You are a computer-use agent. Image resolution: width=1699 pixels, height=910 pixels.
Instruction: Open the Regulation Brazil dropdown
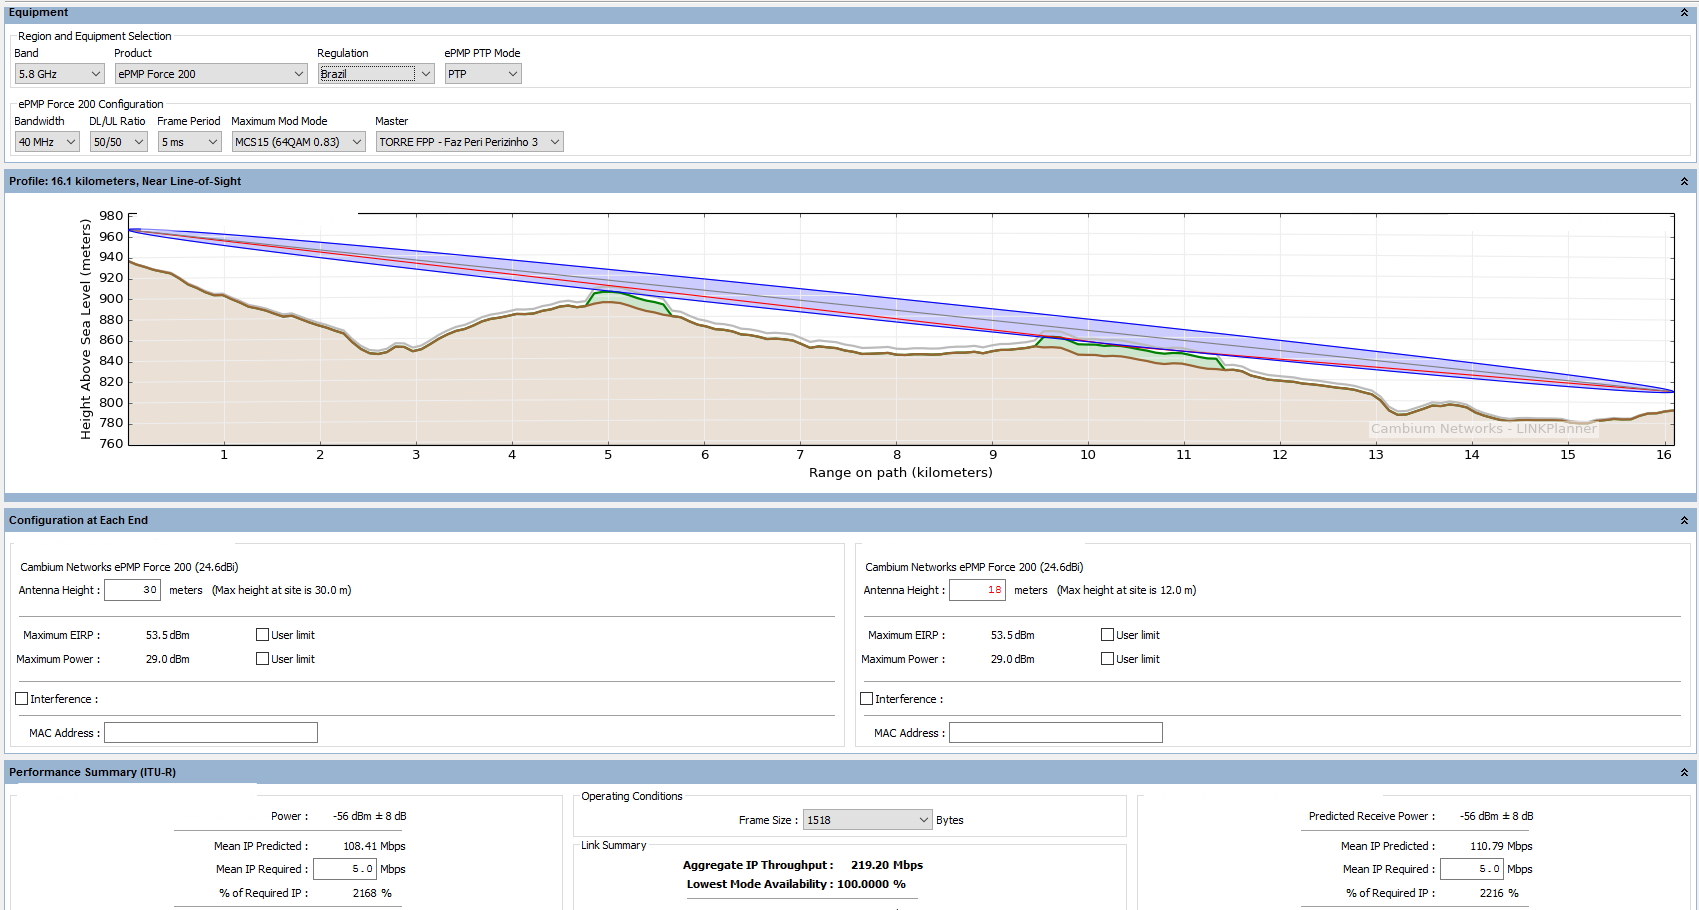point(375,74)
